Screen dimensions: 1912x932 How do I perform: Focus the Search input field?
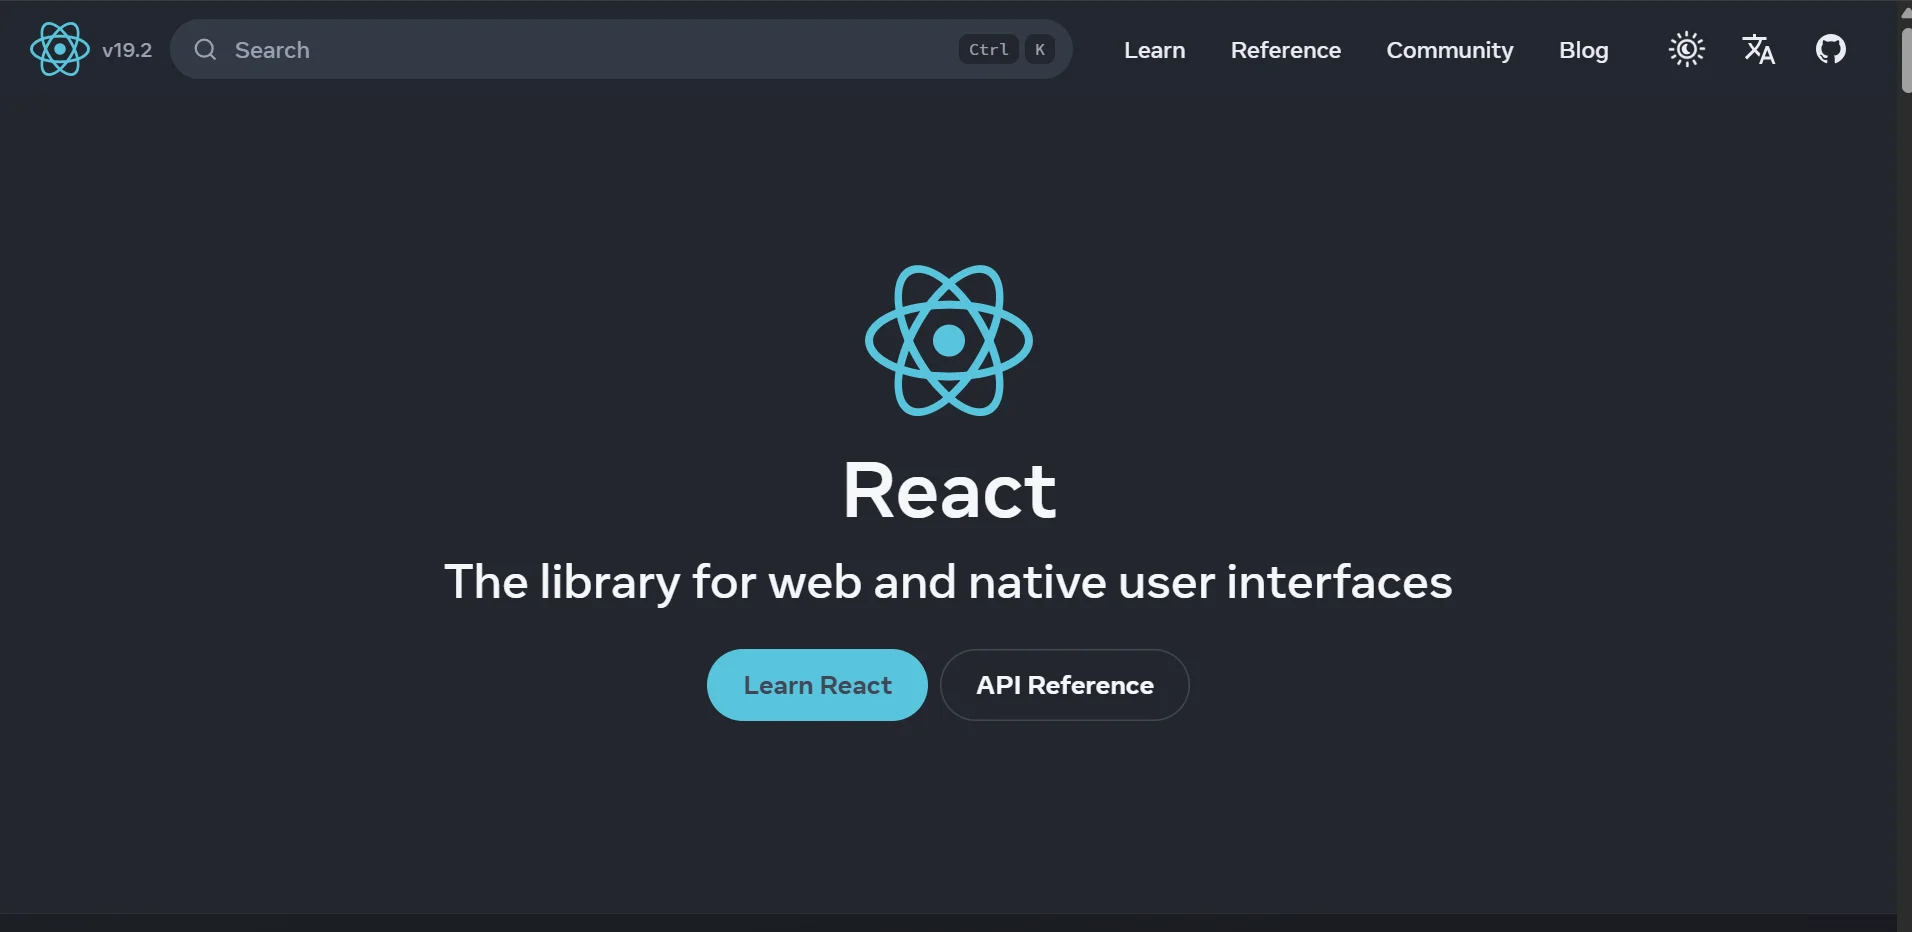click(x=500, y=49)
